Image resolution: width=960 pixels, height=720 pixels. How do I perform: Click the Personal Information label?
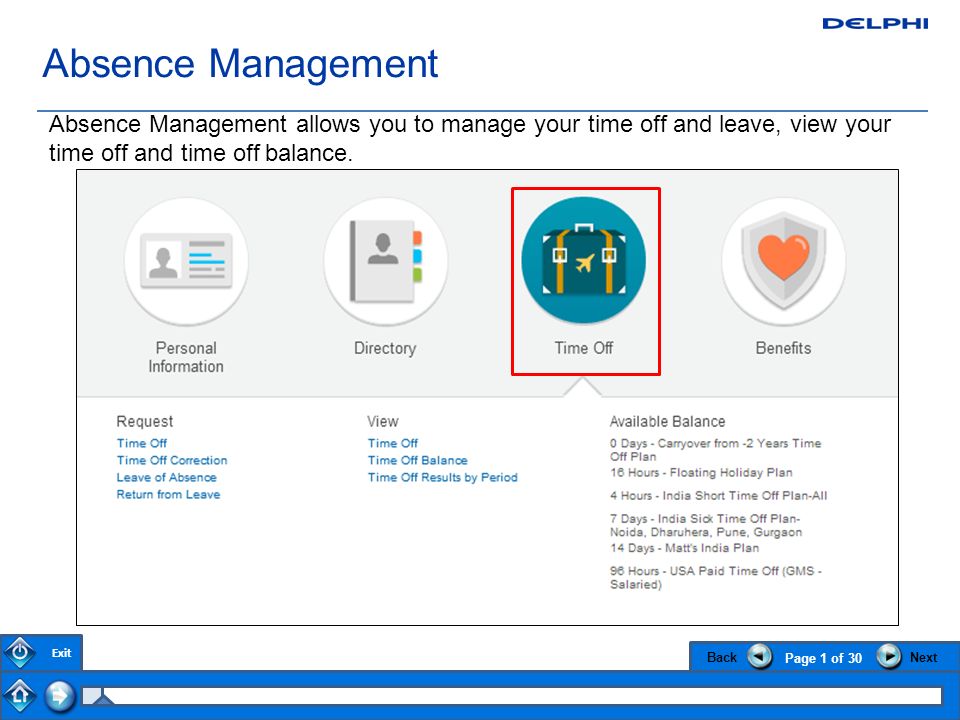pos(186,358)
